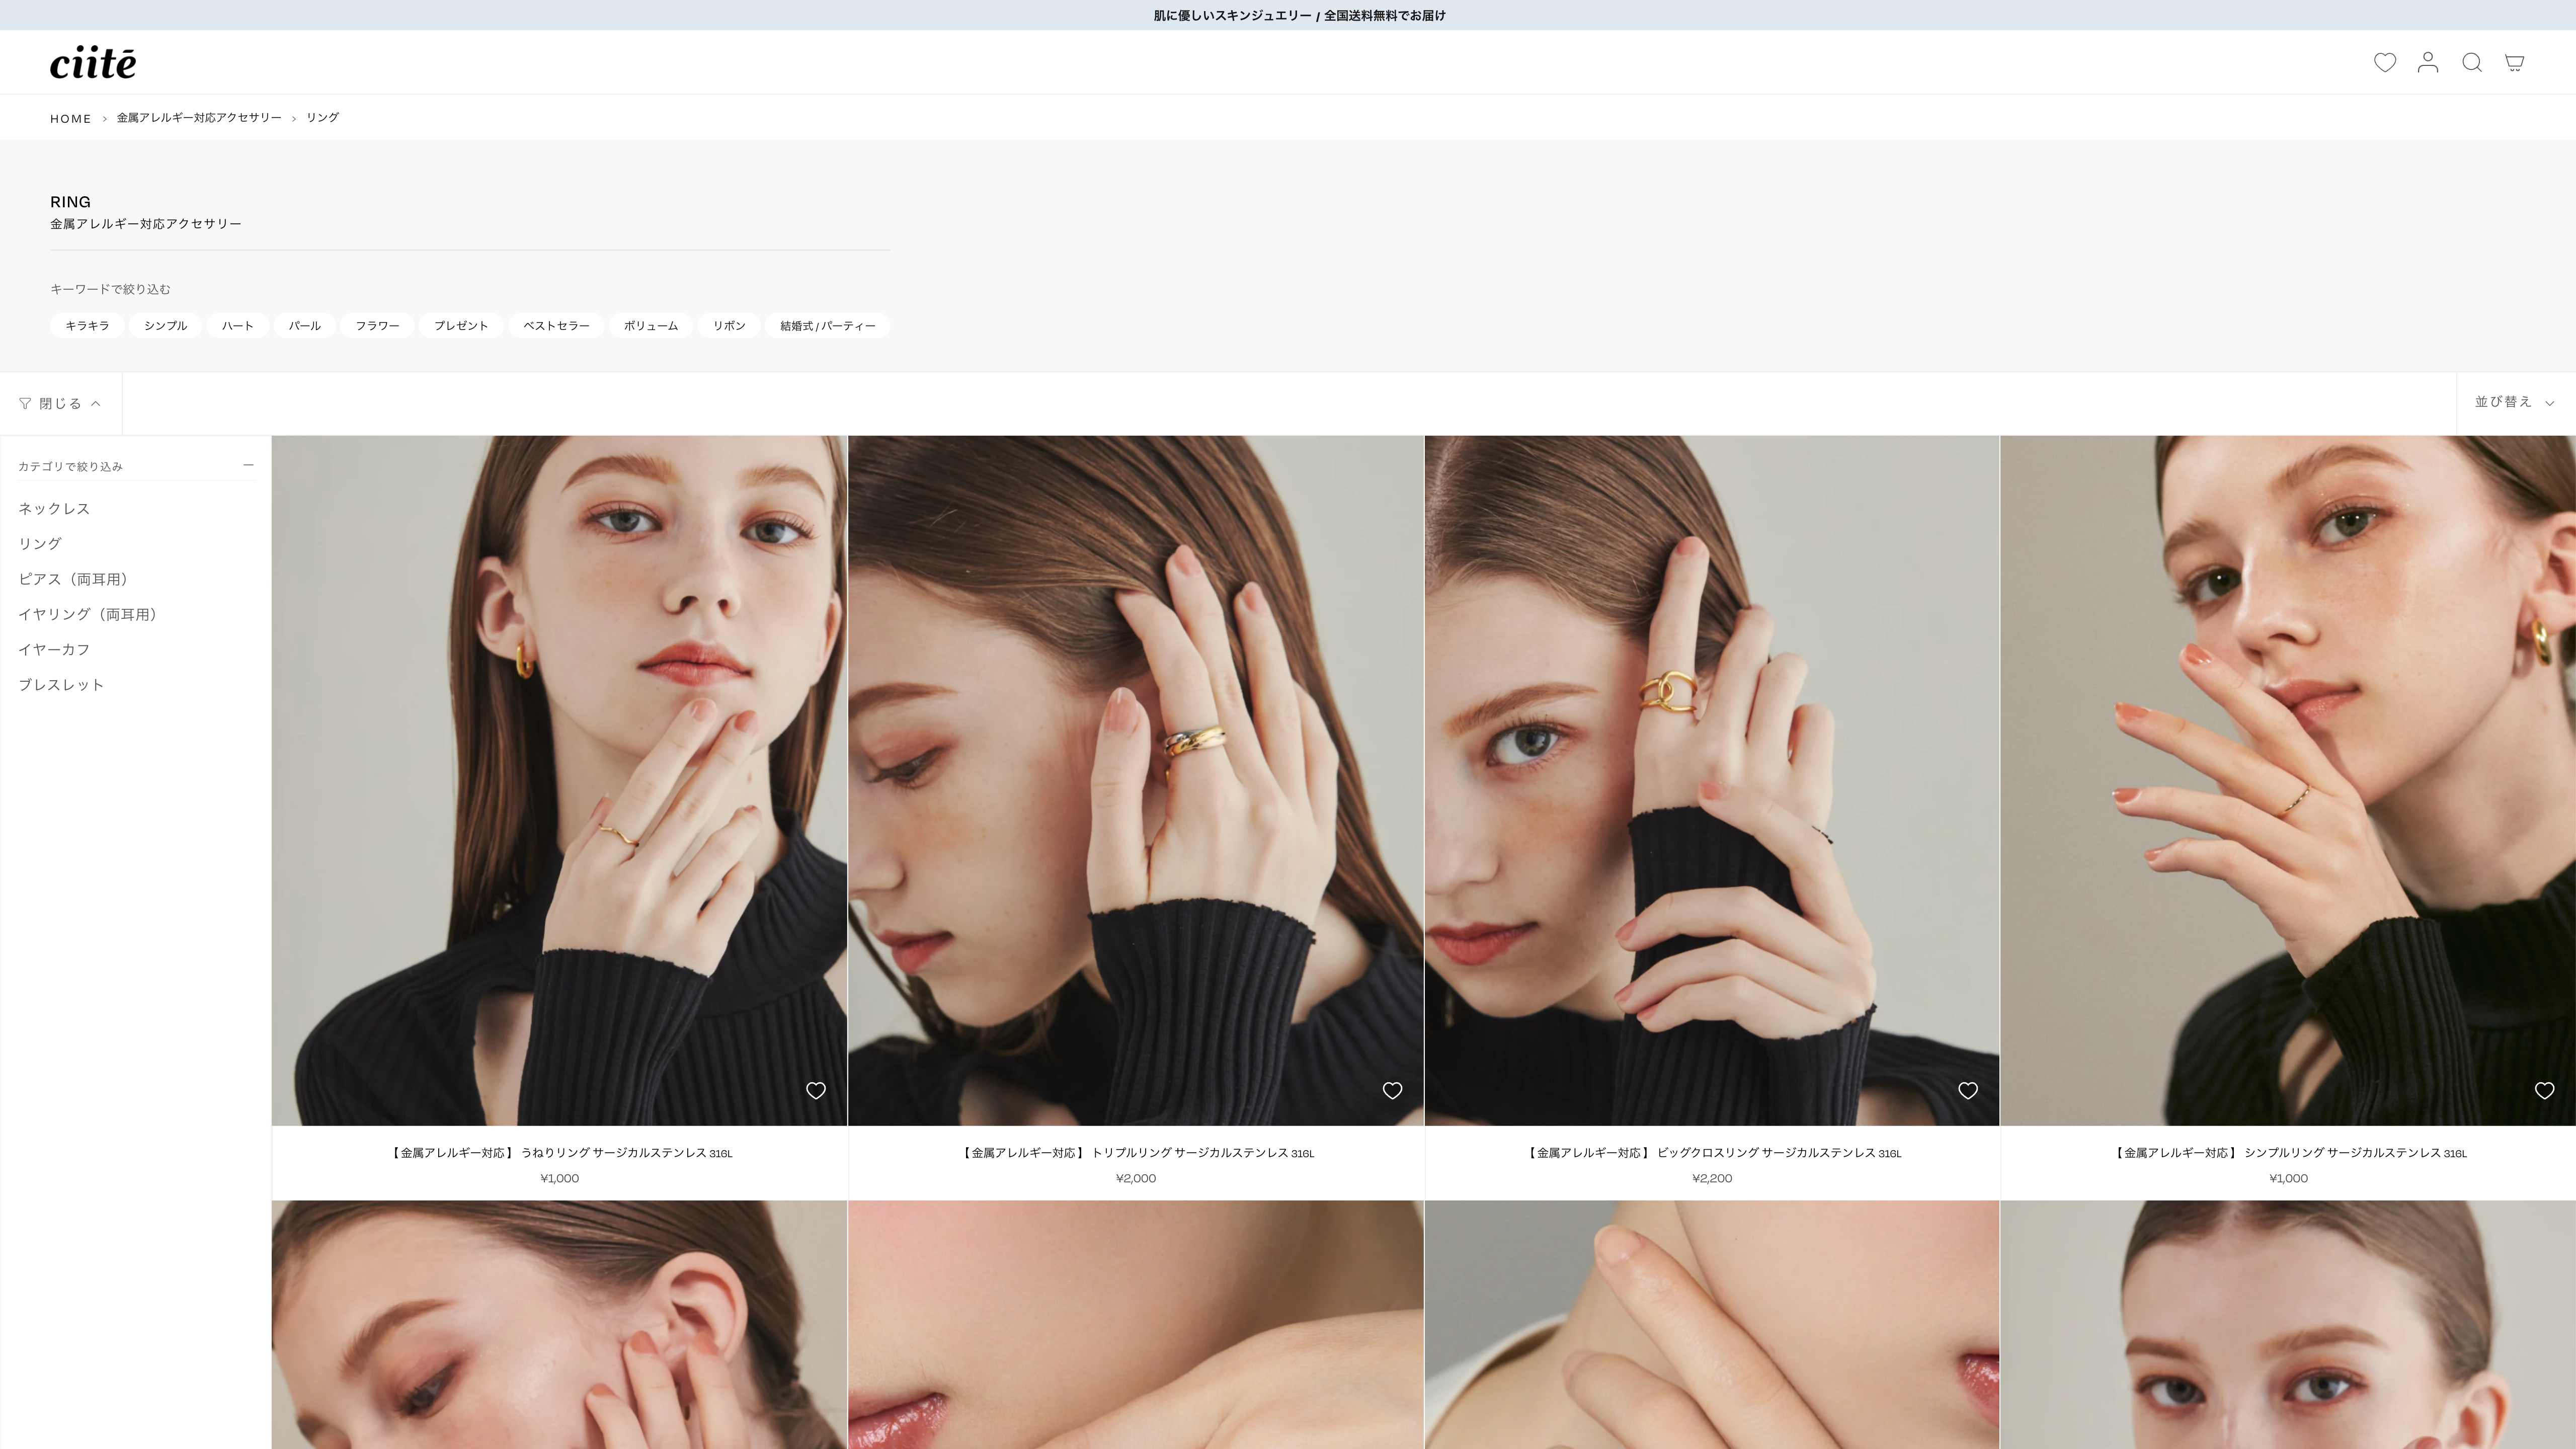
Task: Open the shopping cart icon in header
Action: pos(2514,62)
